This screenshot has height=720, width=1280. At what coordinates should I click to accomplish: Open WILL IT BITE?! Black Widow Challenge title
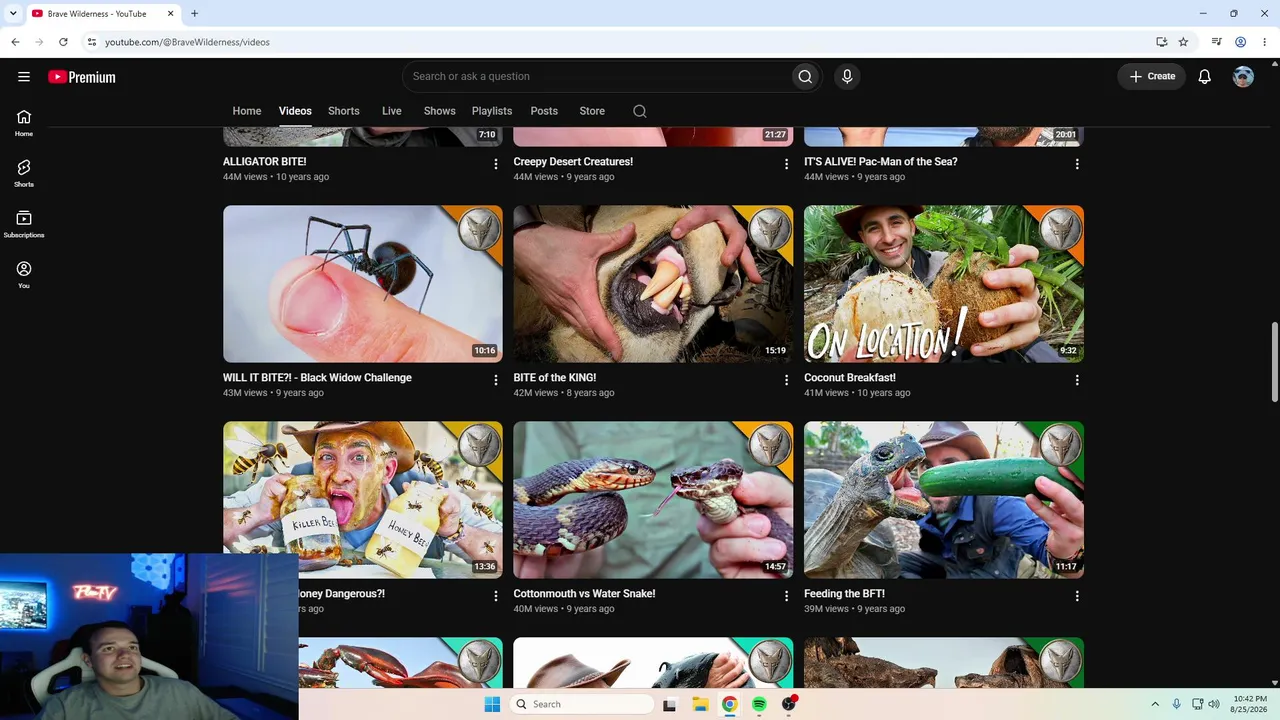[317, 378]
